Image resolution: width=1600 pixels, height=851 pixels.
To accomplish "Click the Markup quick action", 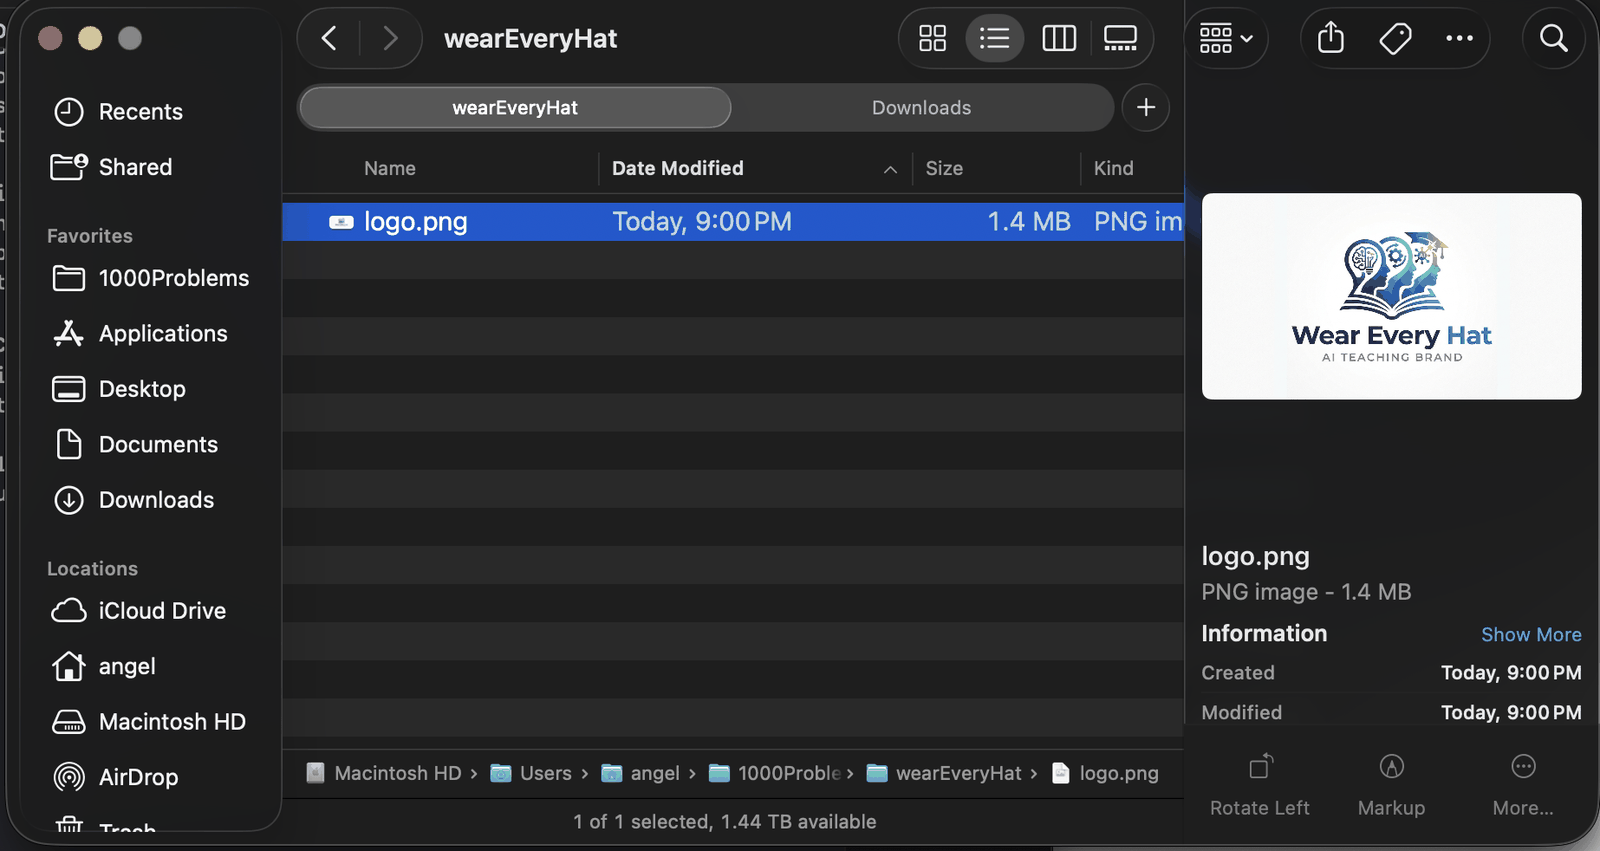I will click(1391, 785).
